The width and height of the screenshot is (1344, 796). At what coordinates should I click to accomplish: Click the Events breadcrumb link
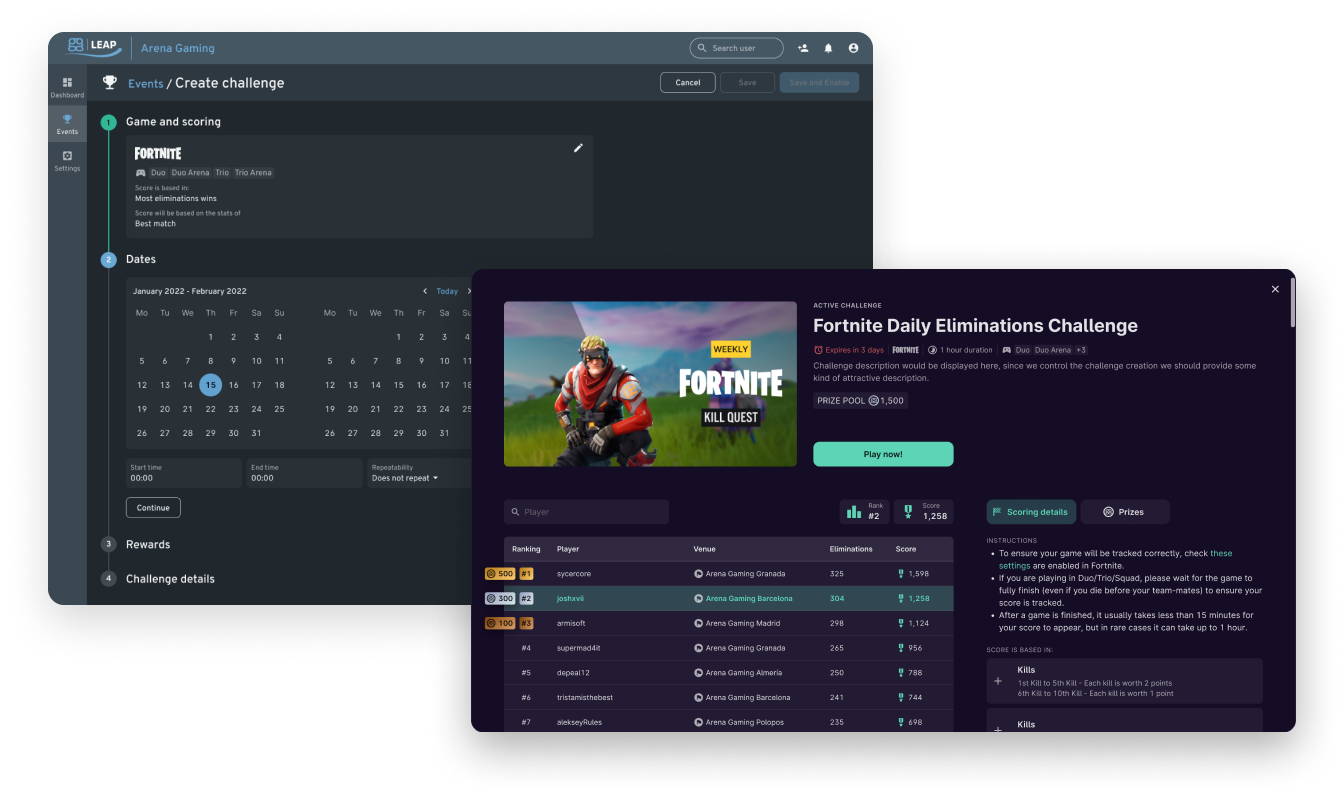[145, 83]
